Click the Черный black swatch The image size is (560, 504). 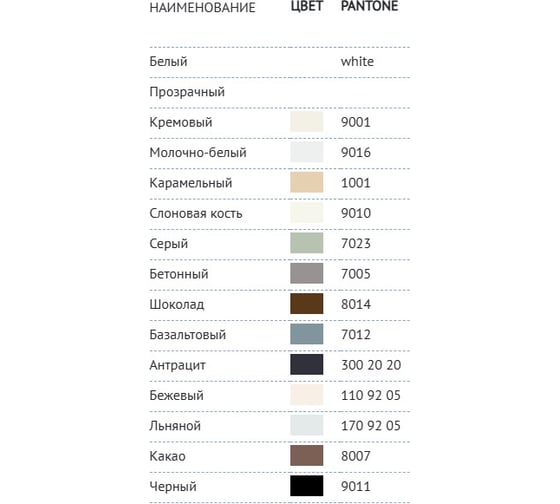[306, 486]
